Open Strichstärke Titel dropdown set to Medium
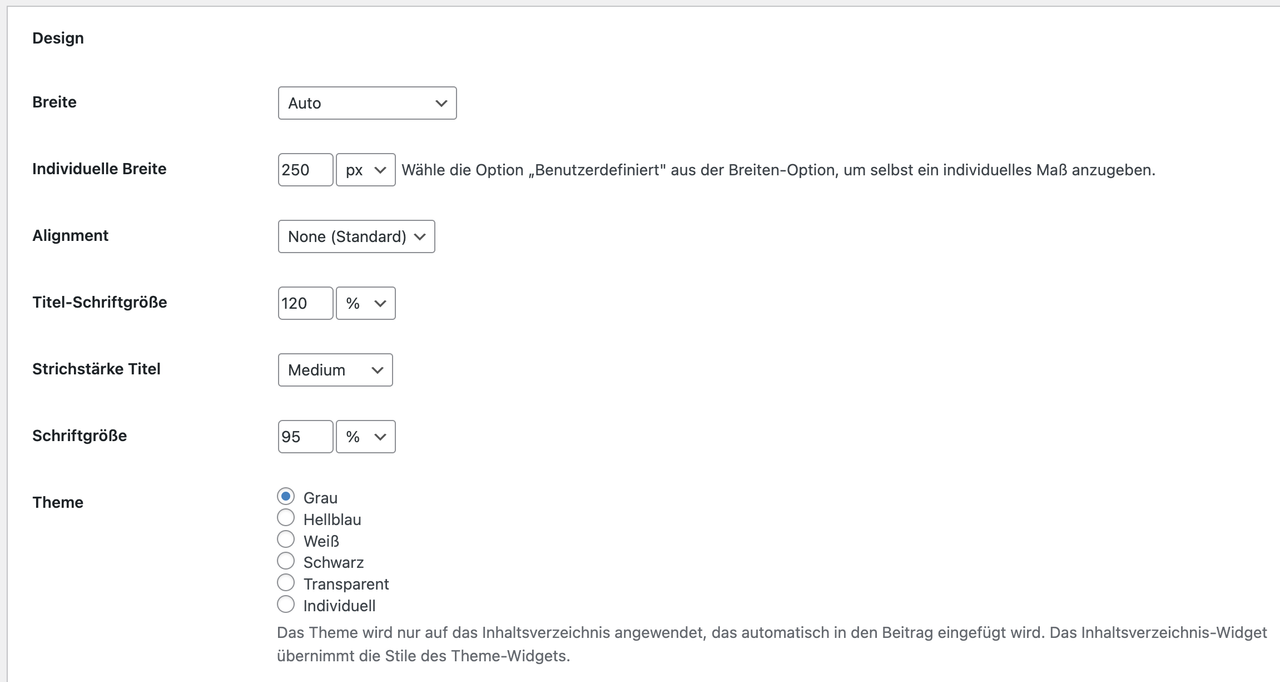This screenshot has height=682, width=1280. (335, 370)
